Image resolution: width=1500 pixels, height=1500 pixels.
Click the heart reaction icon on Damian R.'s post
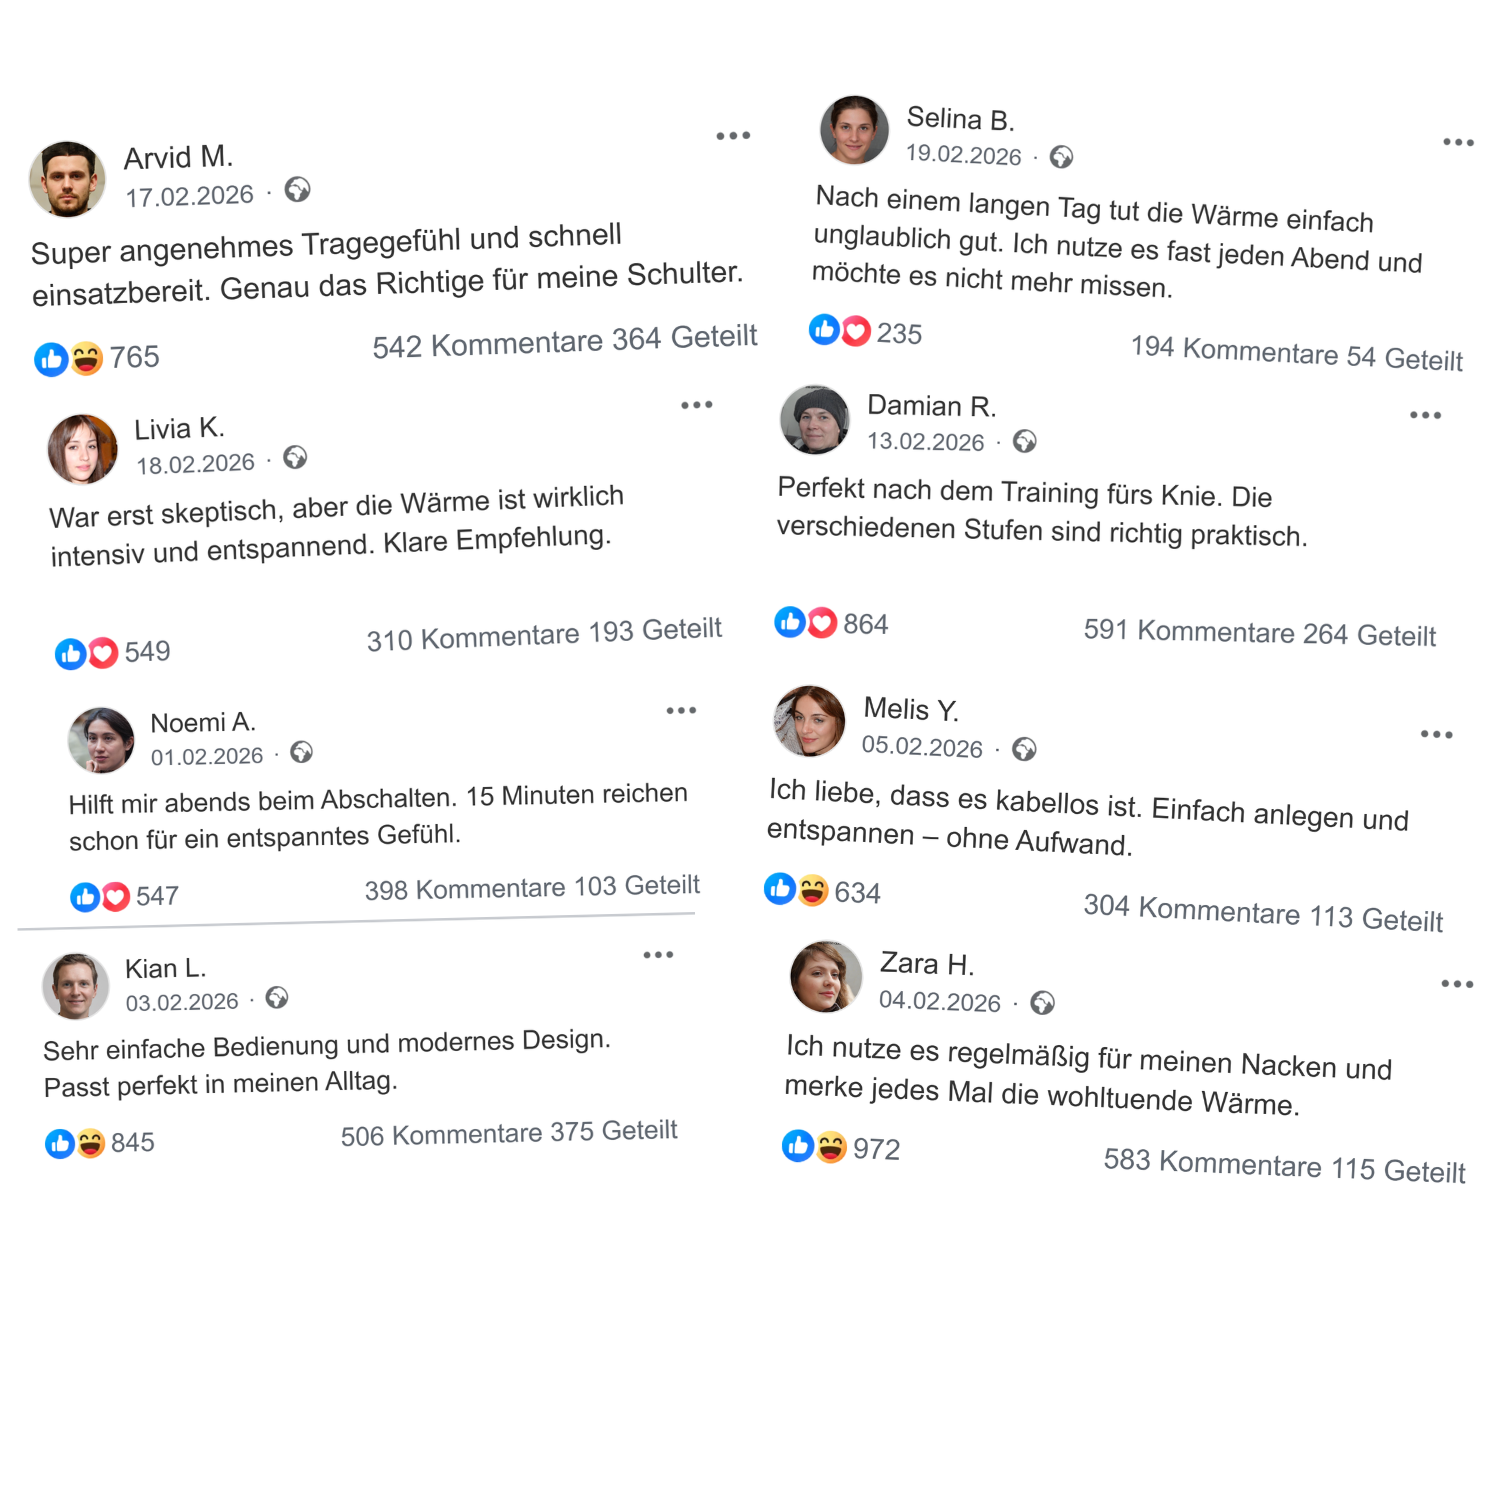(822, 623)
